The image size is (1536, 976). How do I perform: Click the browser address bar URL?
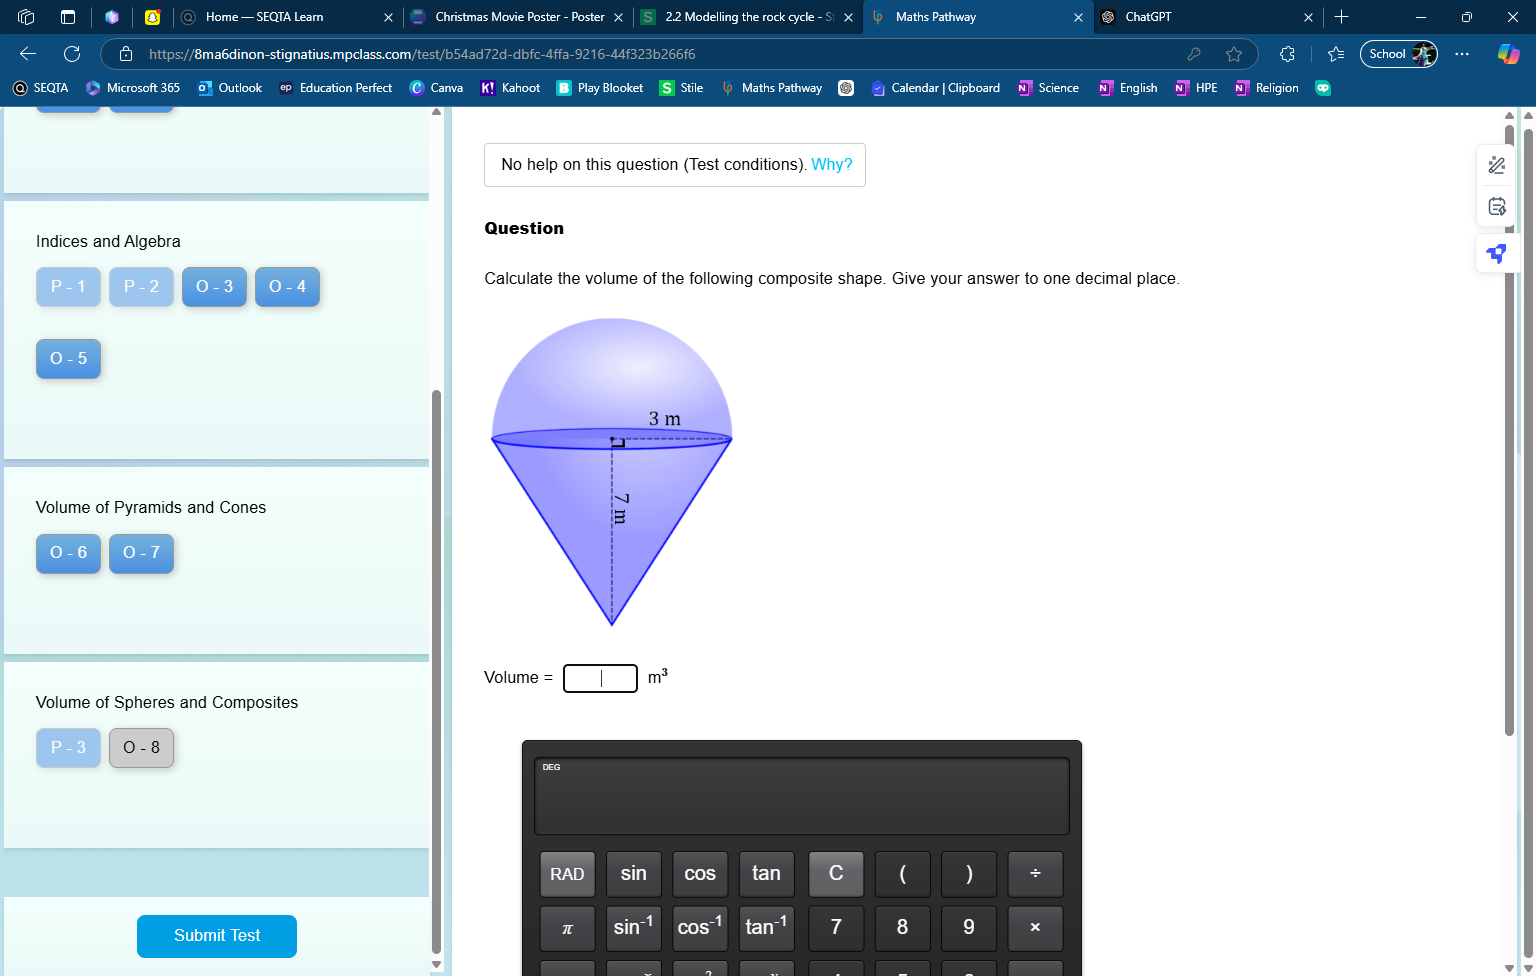click(x=422, y=54)
